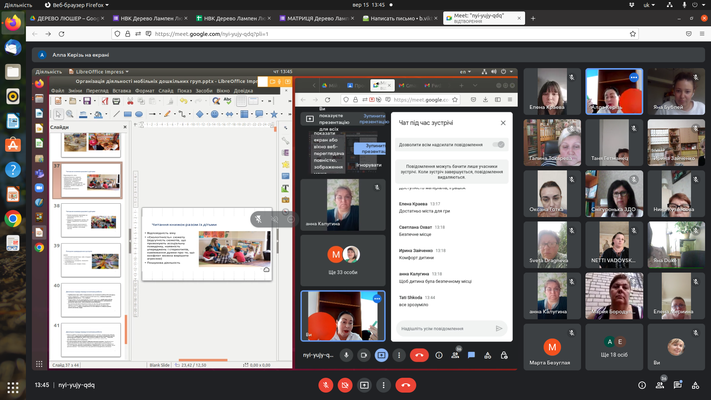
Task: Bookmark this page with the star icon
Action: [633, 34]
